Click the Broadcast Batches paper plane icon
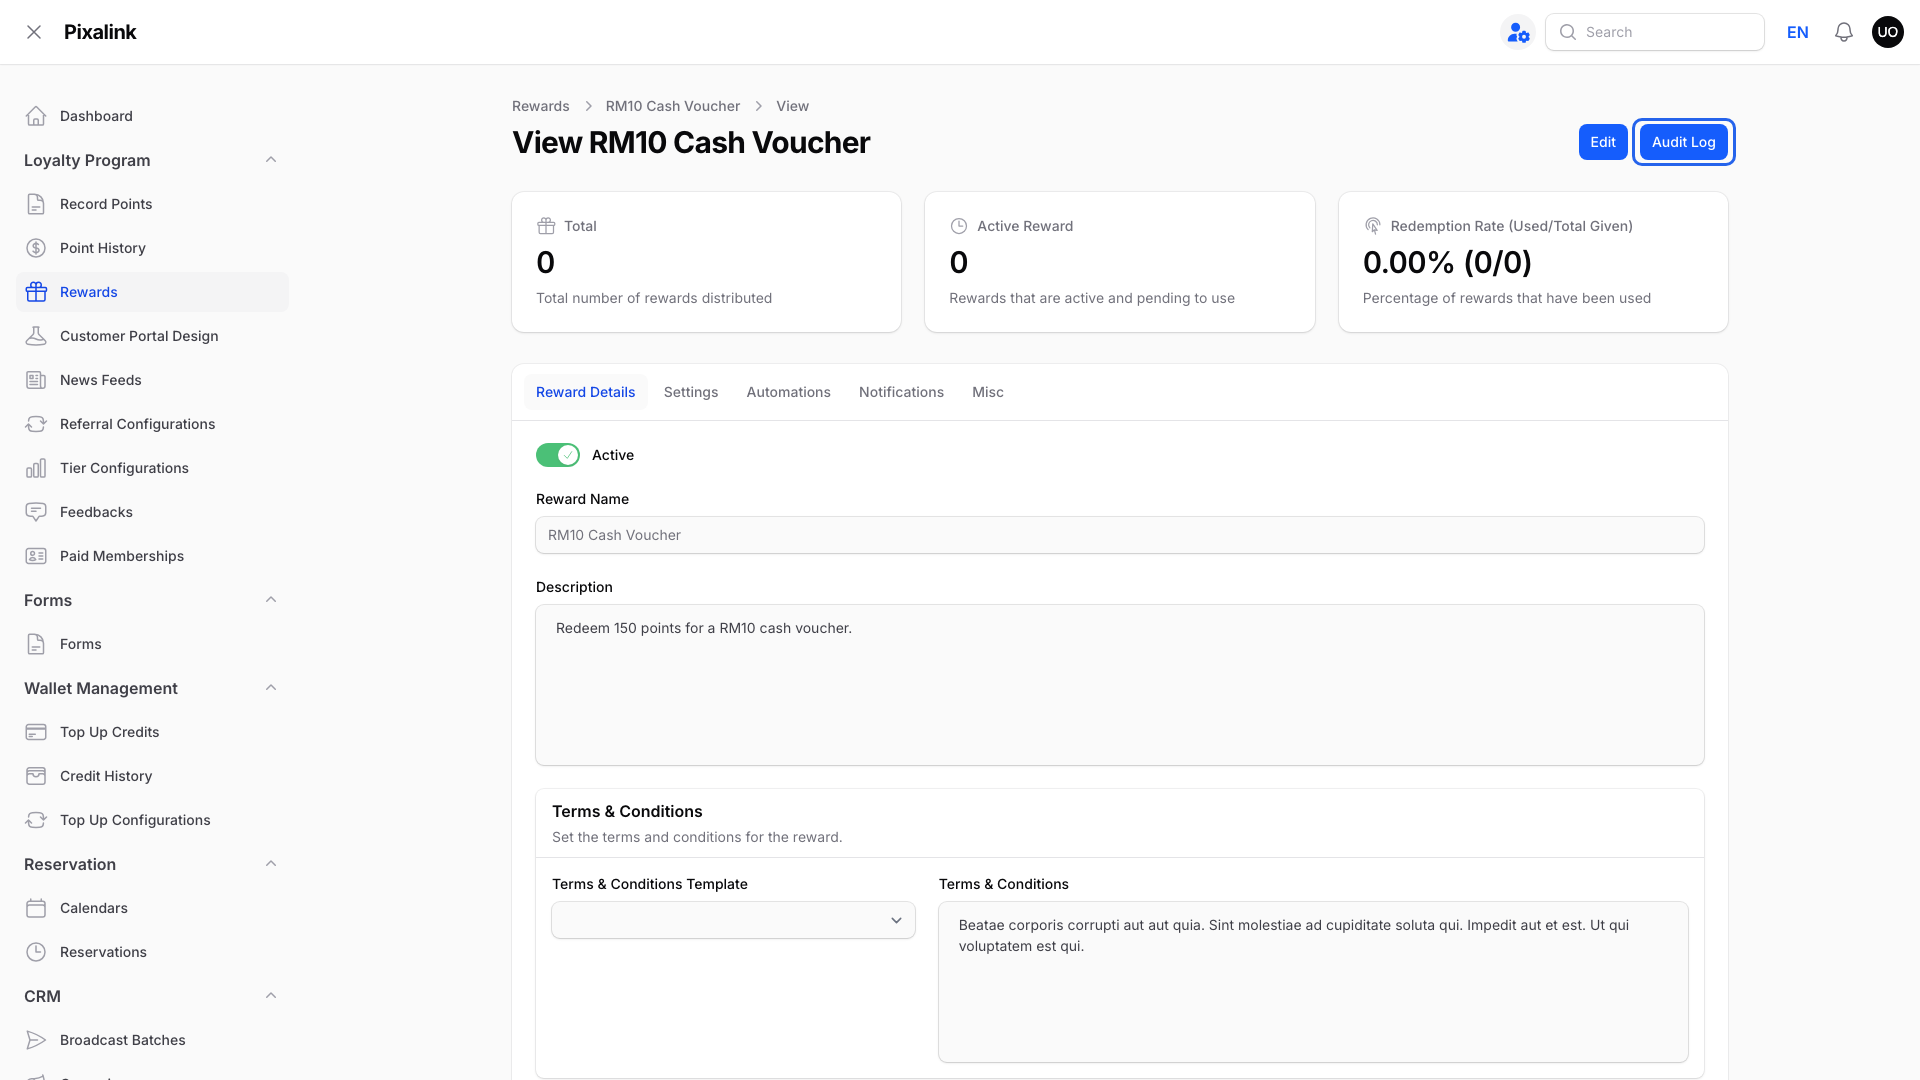Image resolution: width=1920 pixels, height=1080 pixels. tap(36, 1040)
